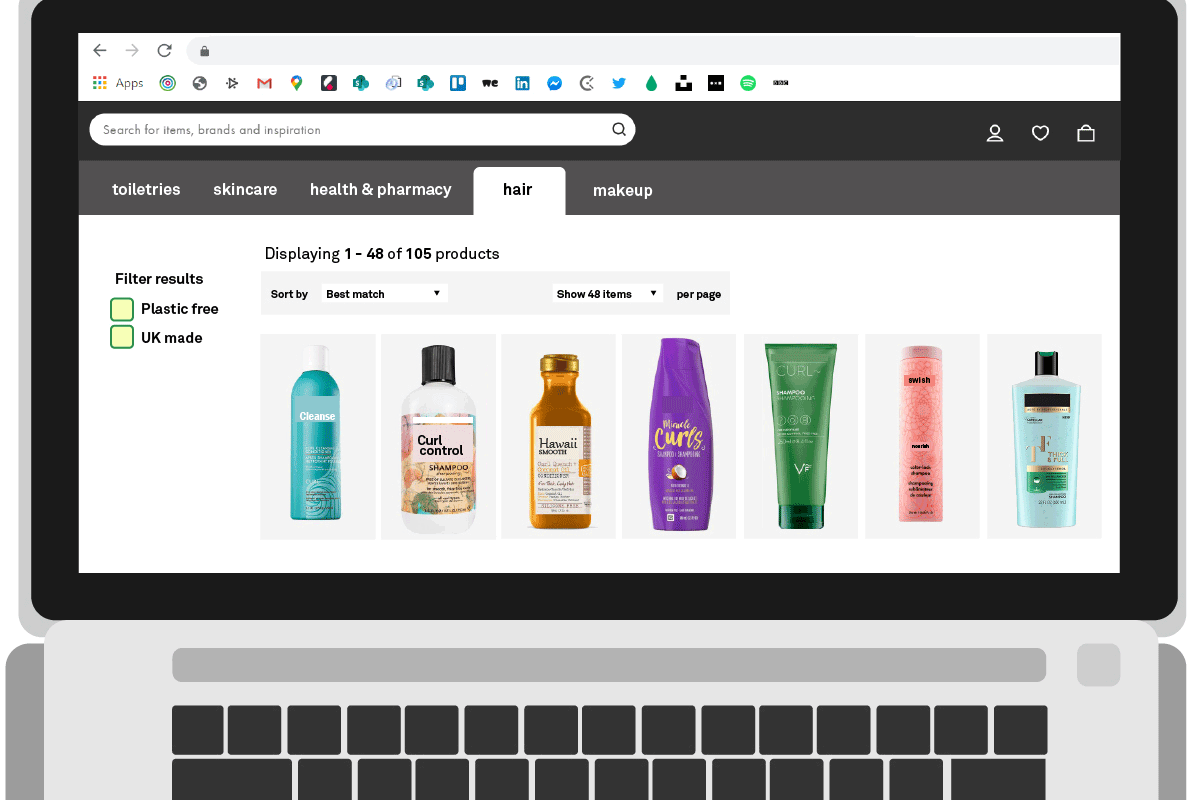Select the health & pharmacy tab
Screen dimensions: 1200x800
click(x=380, y=189)
